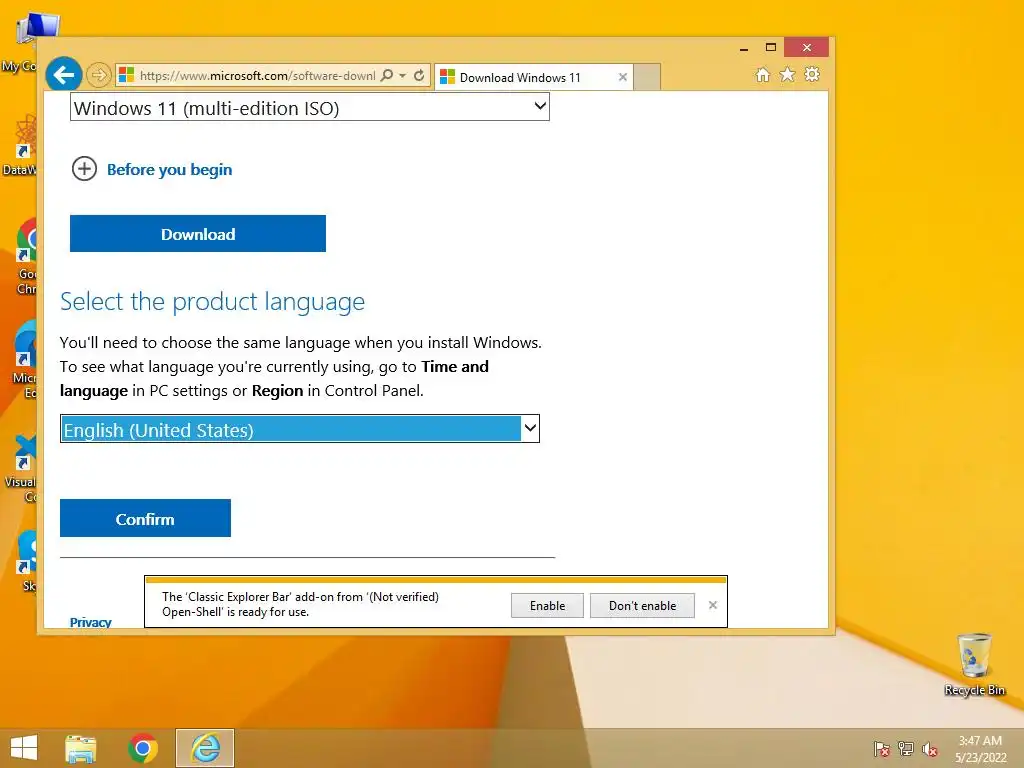Image resolution: width=1024 pixels, height=768 pixels.
Task: Expand the address bar autocomplete arrow
Action: (403, 75)
